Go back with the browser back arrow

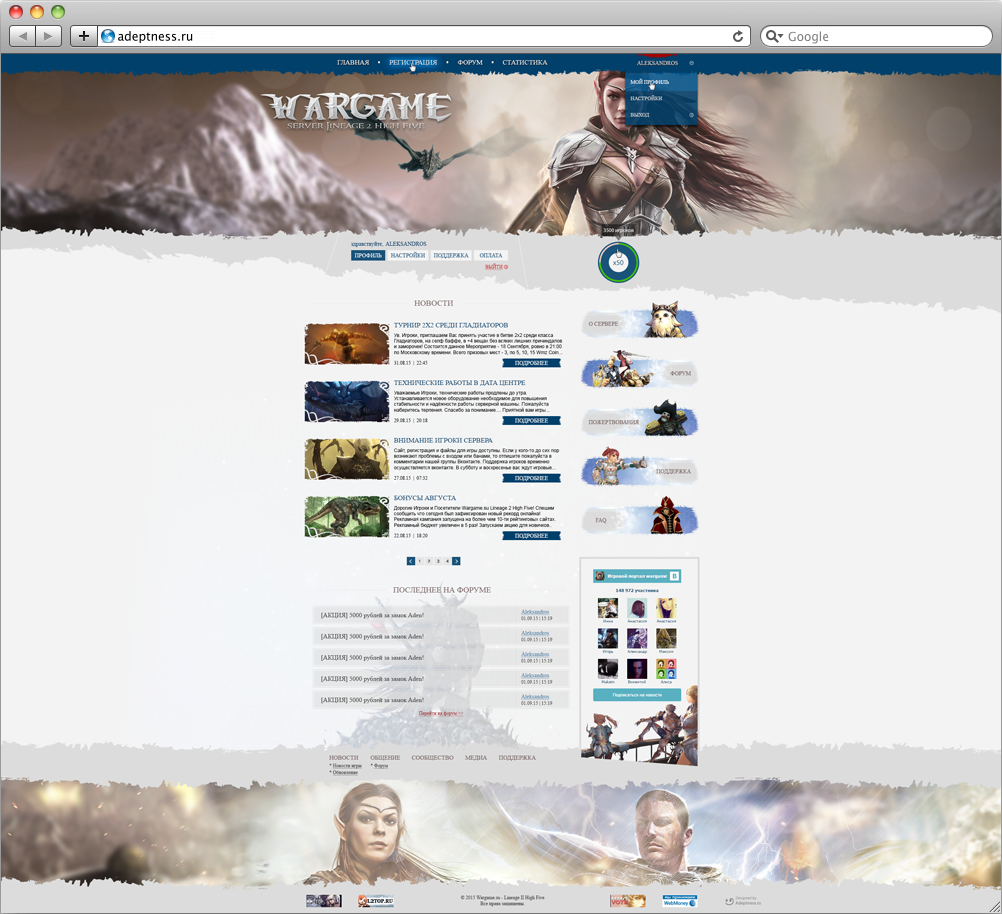click(23, 36)
